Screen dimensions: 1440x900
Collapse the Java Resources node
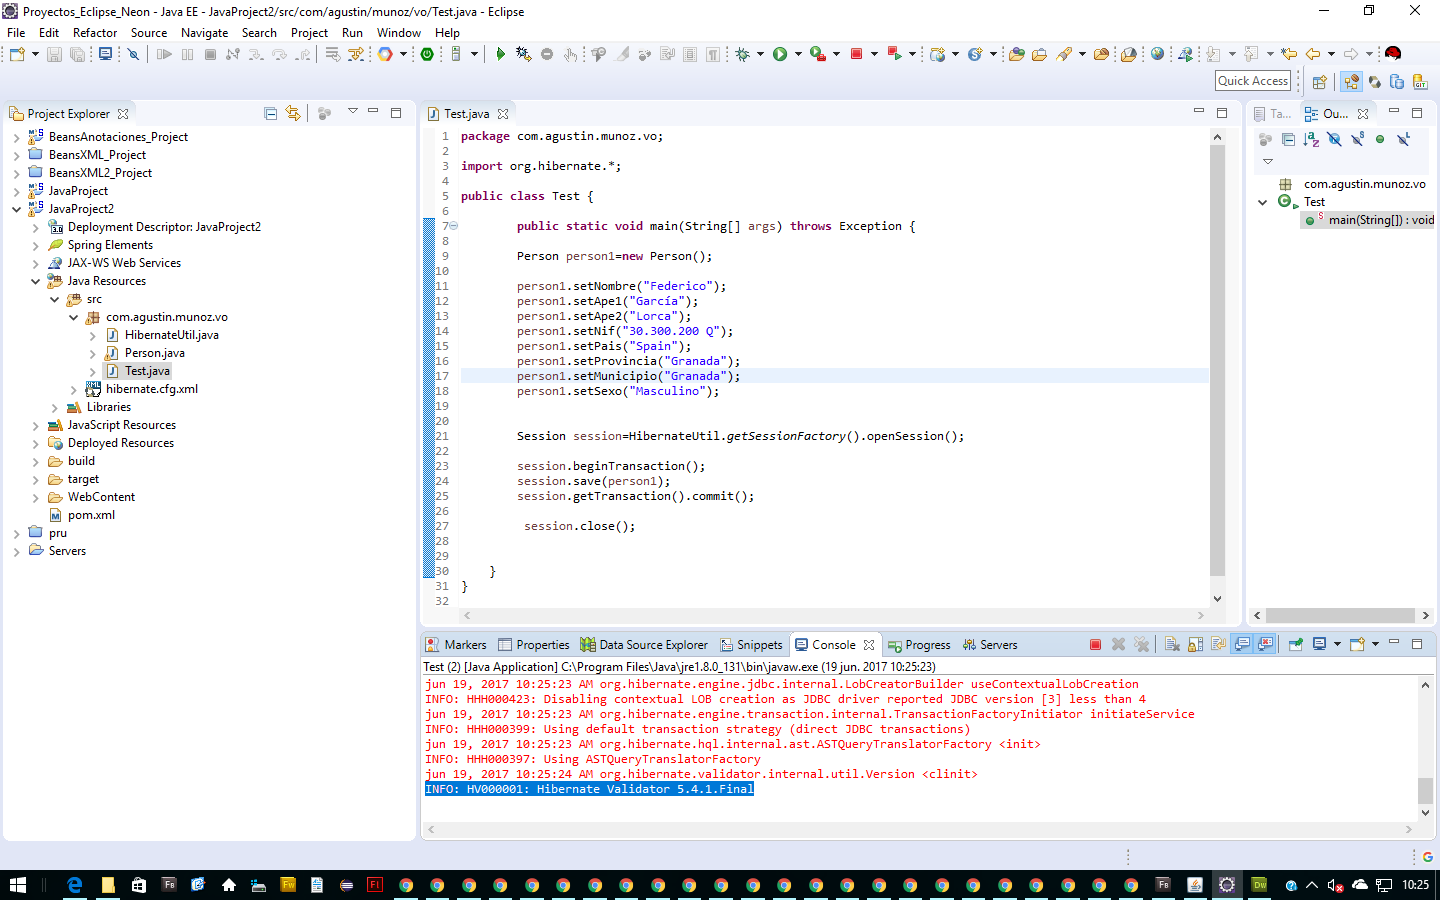(x=35, y=281)
